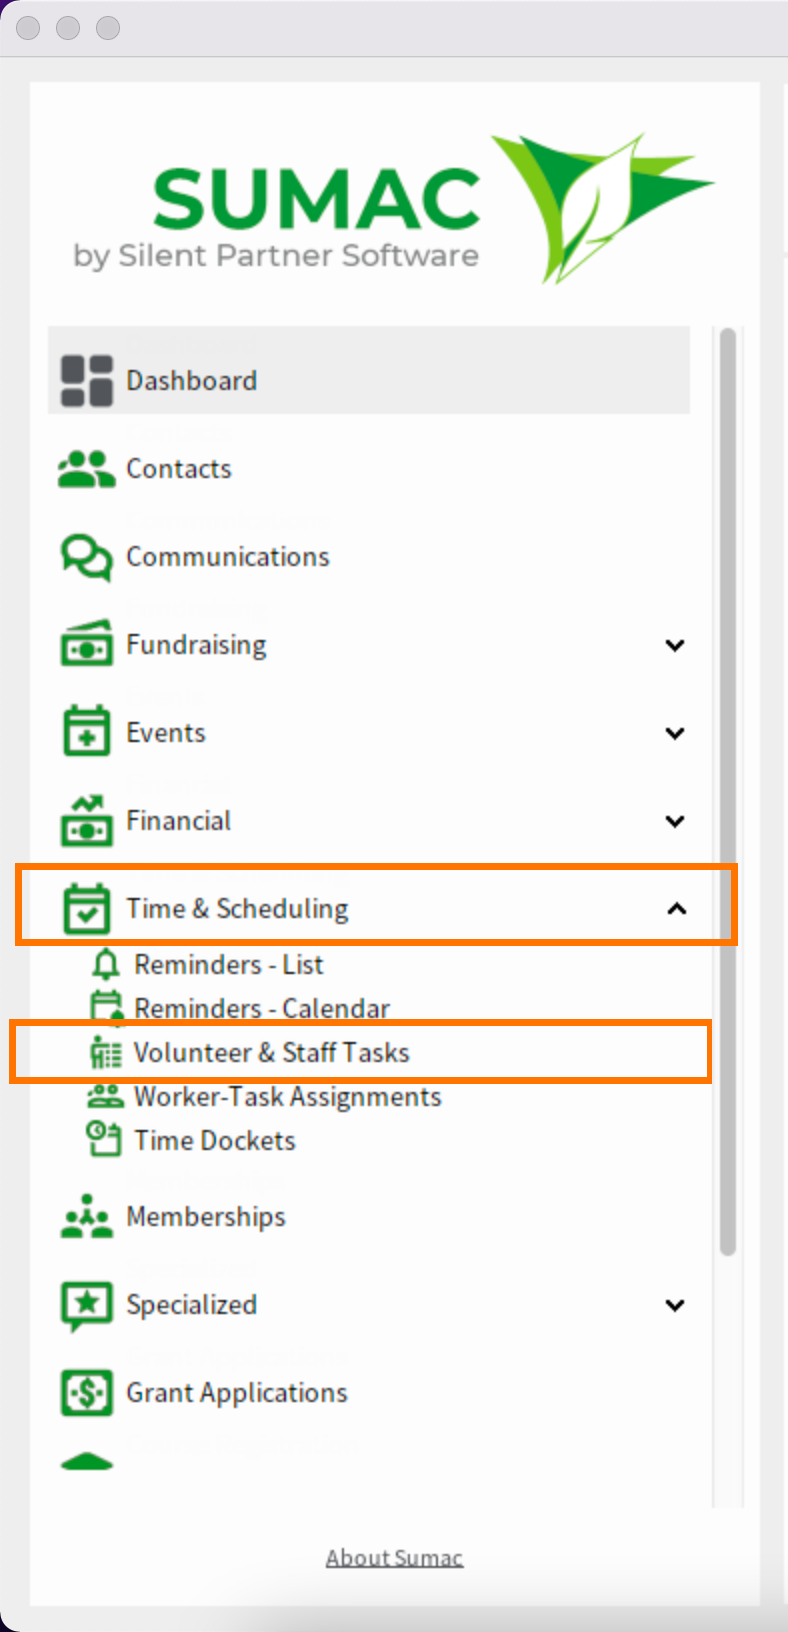Click the Events calendar plus icon
The width and height of the screenshot is (788, 1632).
pyautogui.click(x=87, y=732)
